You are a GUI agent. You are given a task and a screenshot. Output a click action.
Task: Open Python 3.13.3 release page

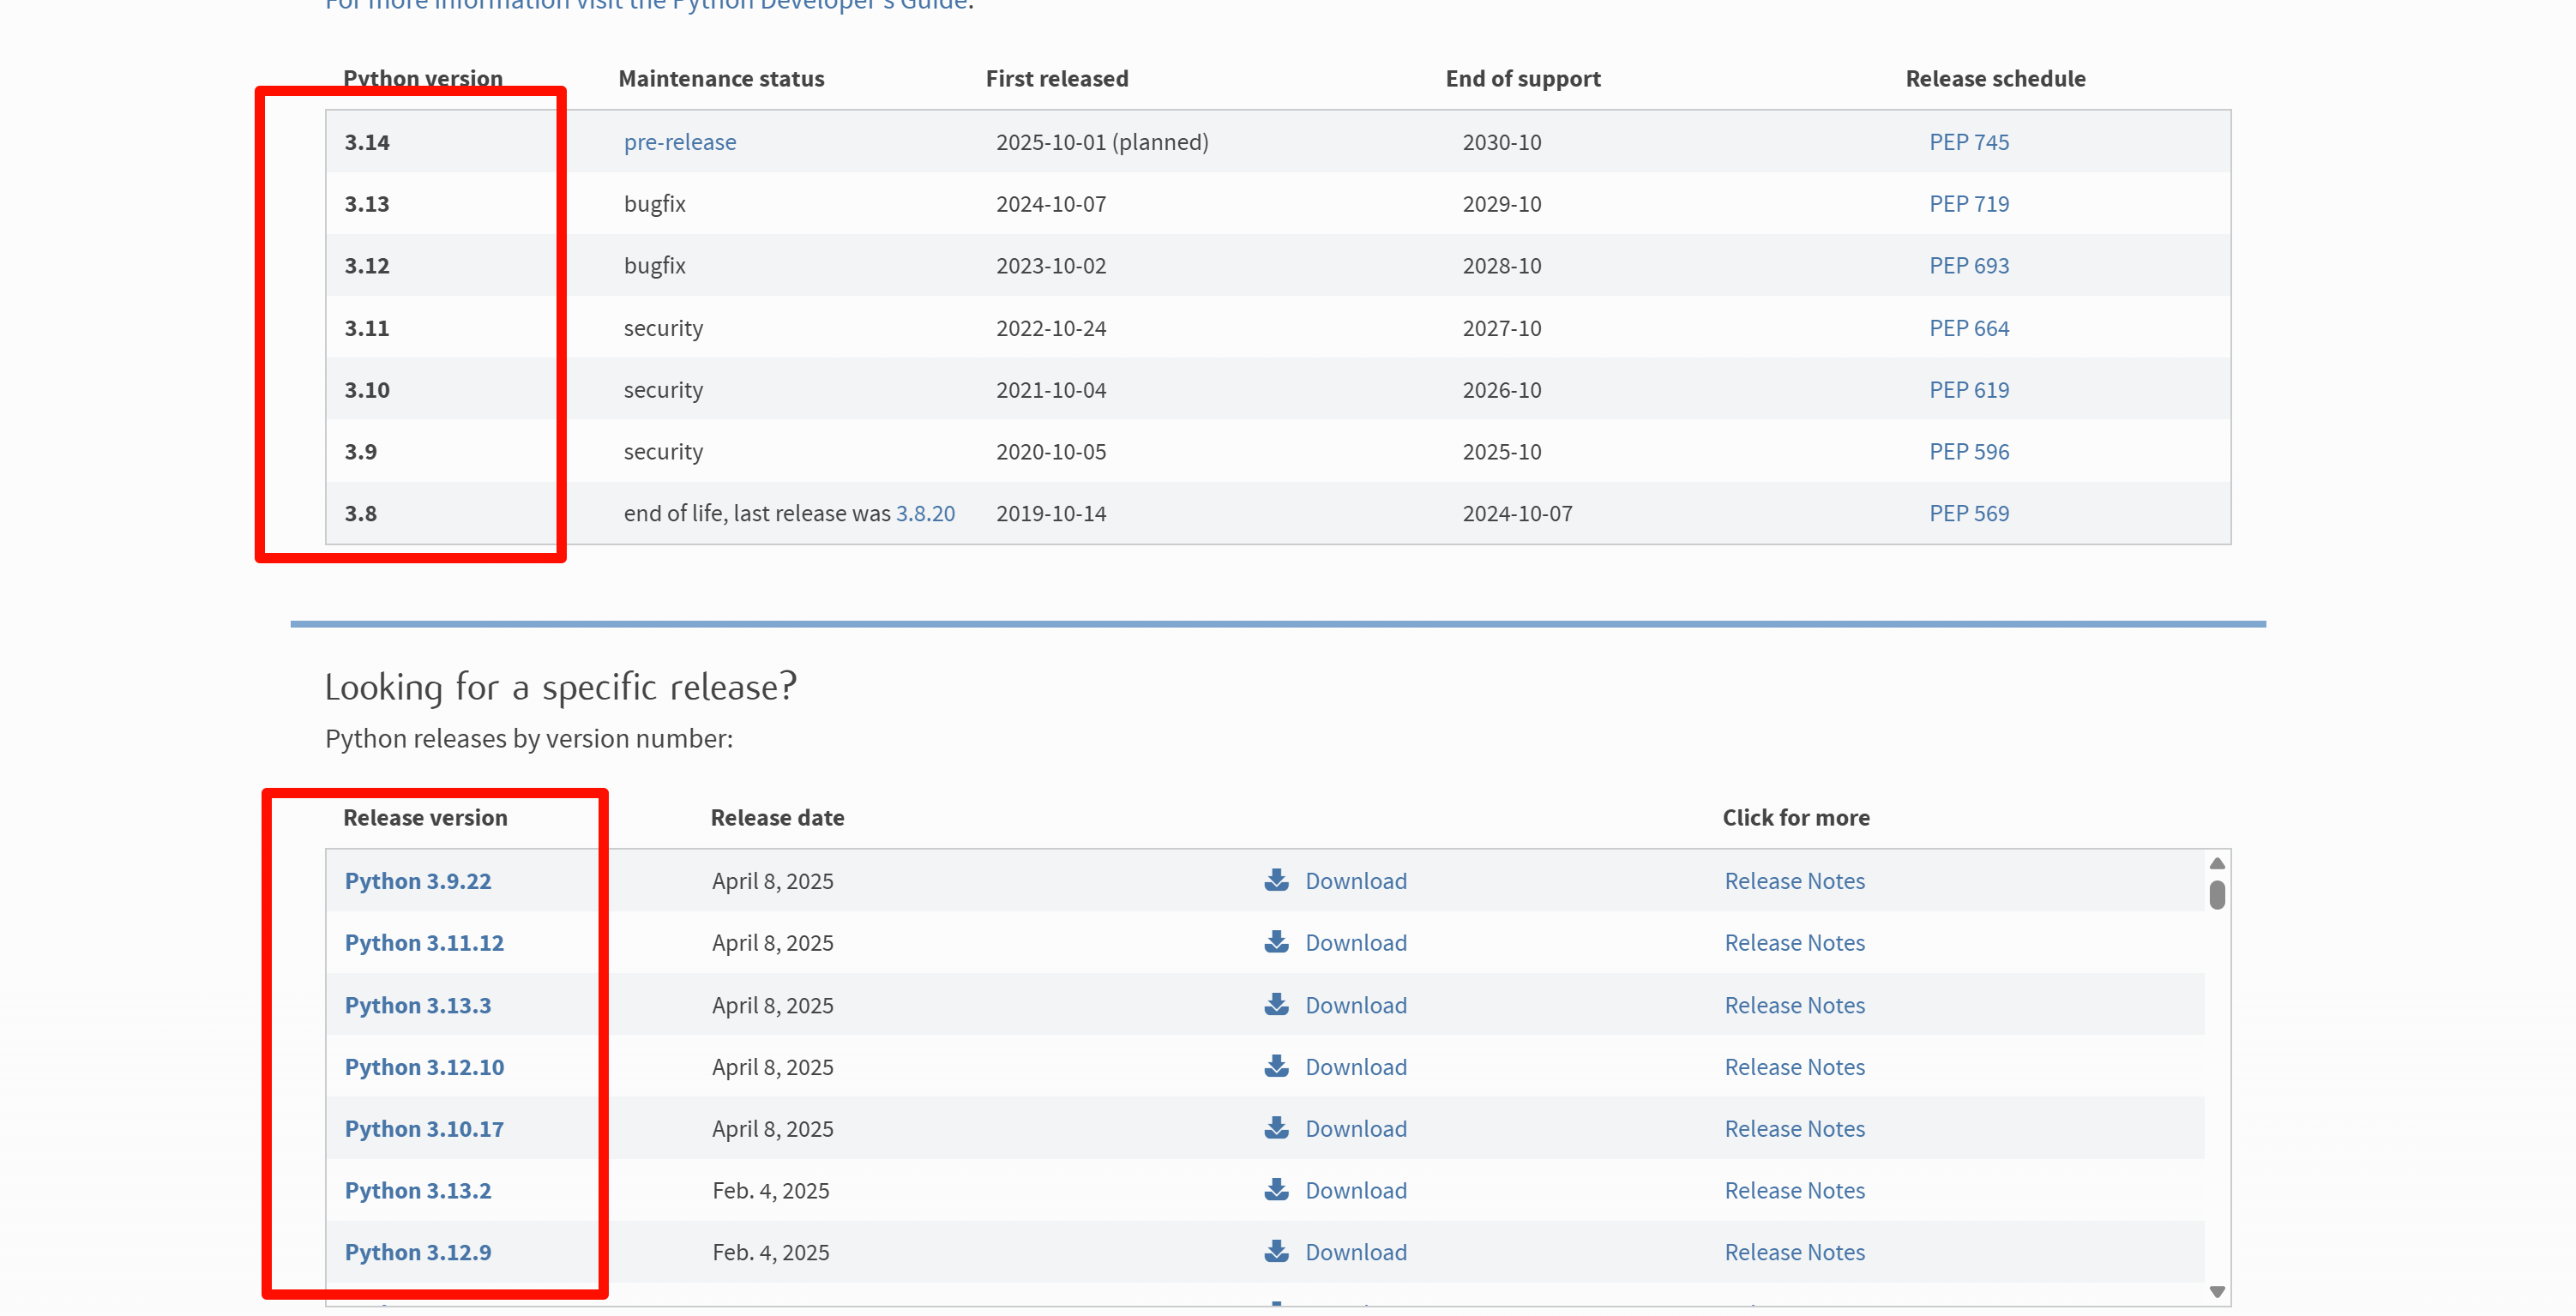point(417,1005)
